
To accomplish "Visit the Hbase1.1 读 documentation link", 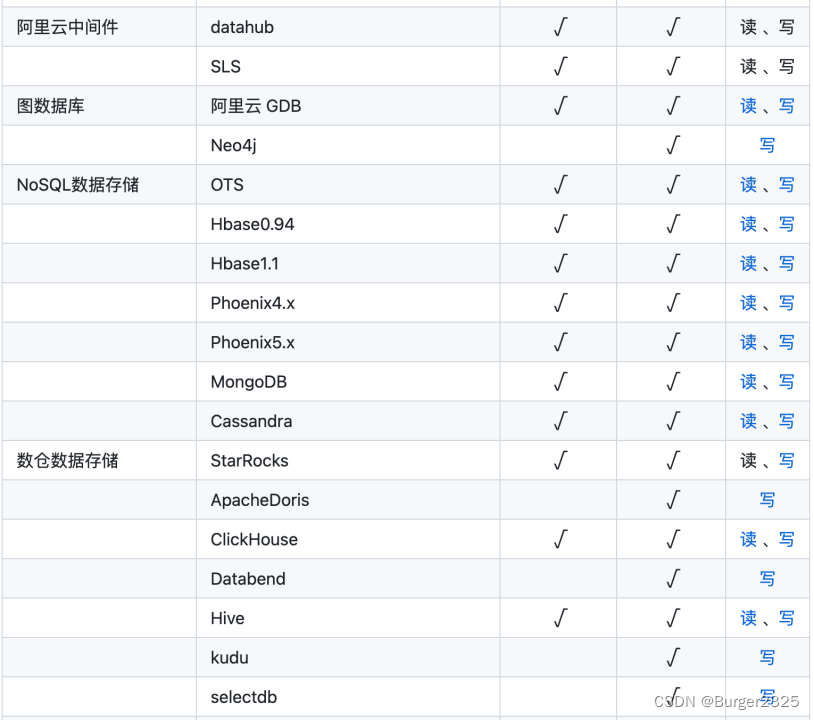I will [x=748, y=264].
